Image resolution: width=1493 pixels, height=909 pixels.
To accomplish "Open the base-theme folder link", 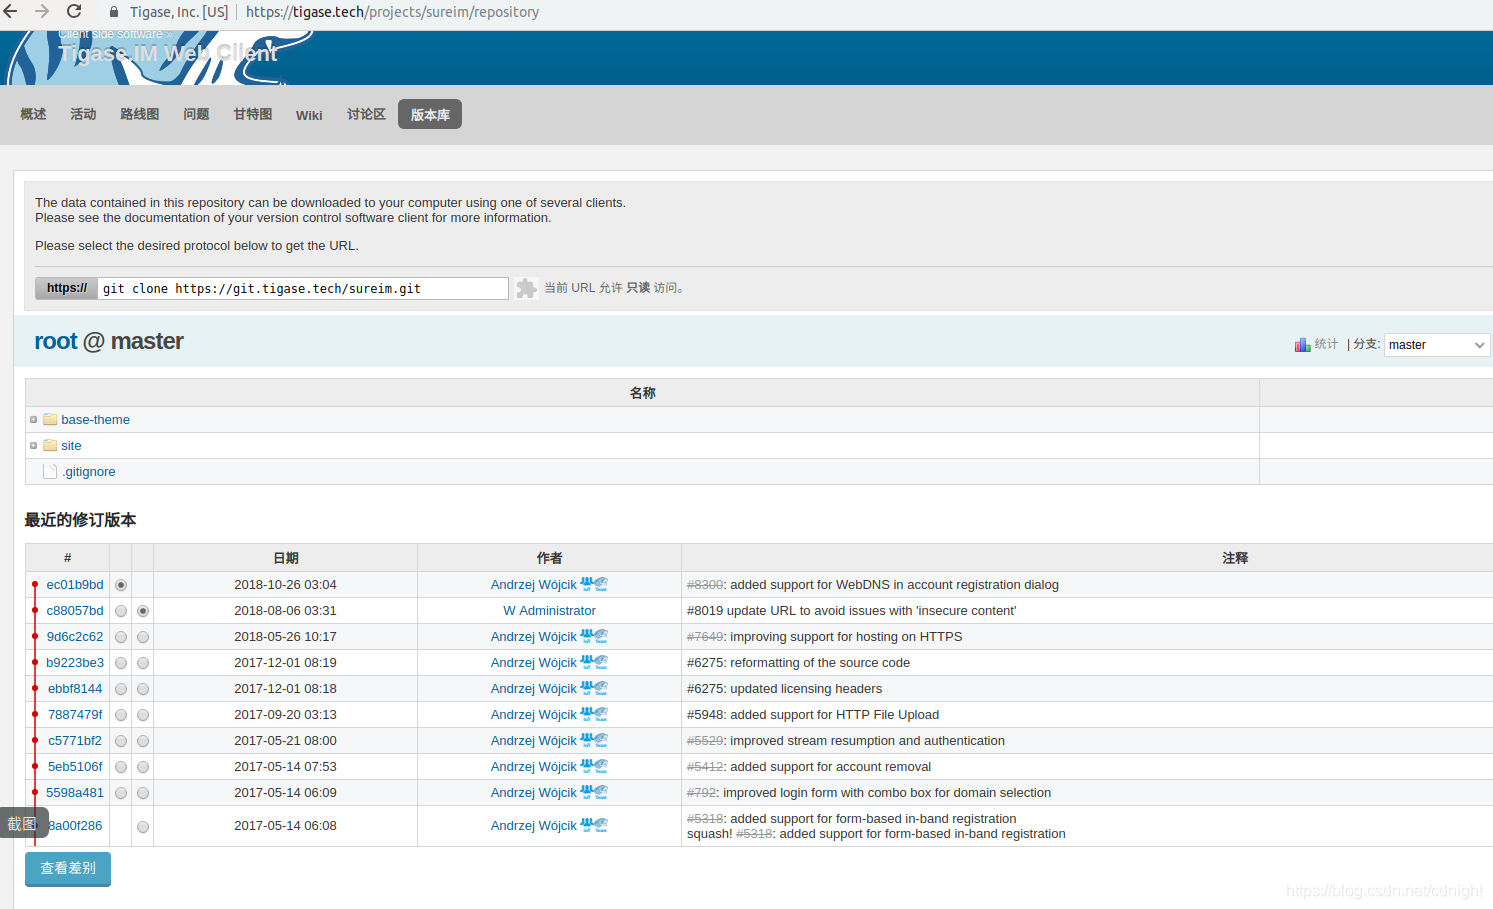I will (95, 419).
